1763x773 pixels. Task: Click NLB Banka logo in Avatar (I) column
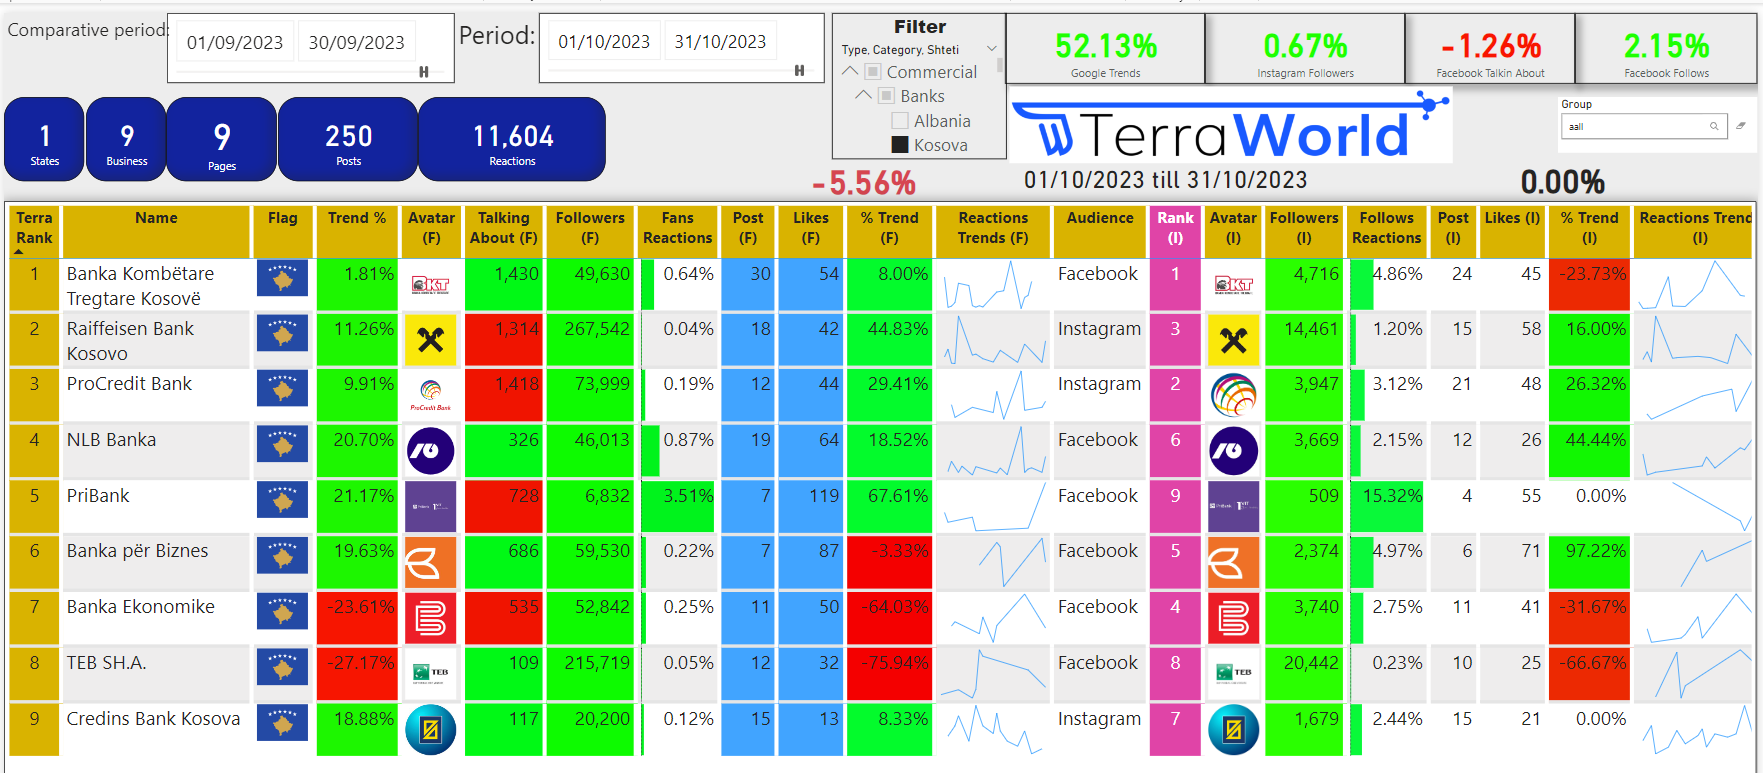[1234, 451]
